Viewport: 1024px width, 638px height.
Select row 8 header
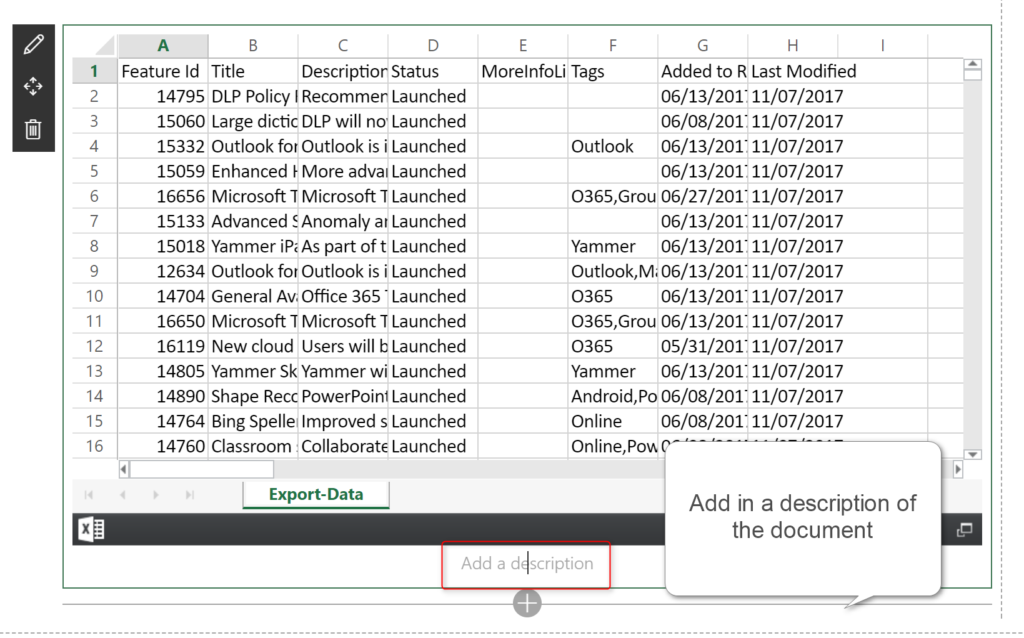coord(95,246)
